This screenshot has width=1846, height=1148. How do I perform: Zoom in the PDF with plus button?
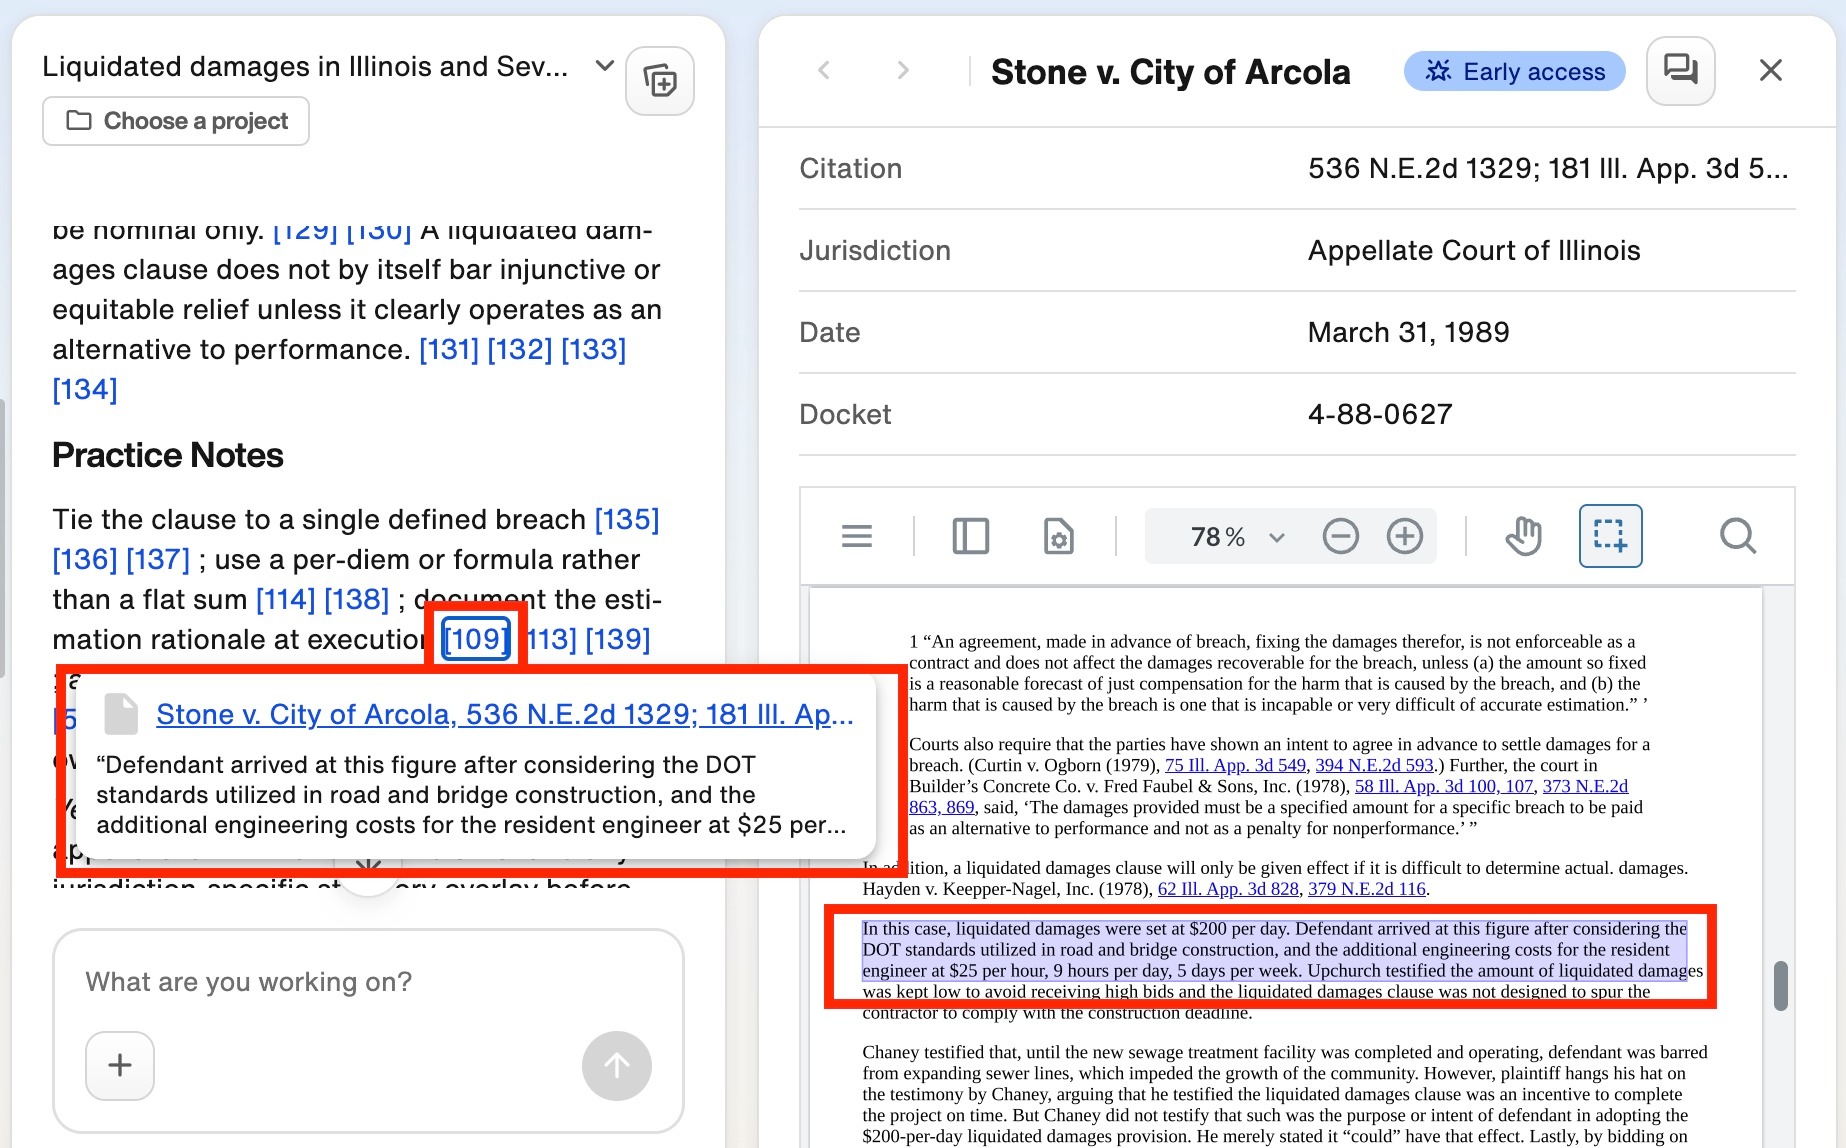coord(1405,537)
